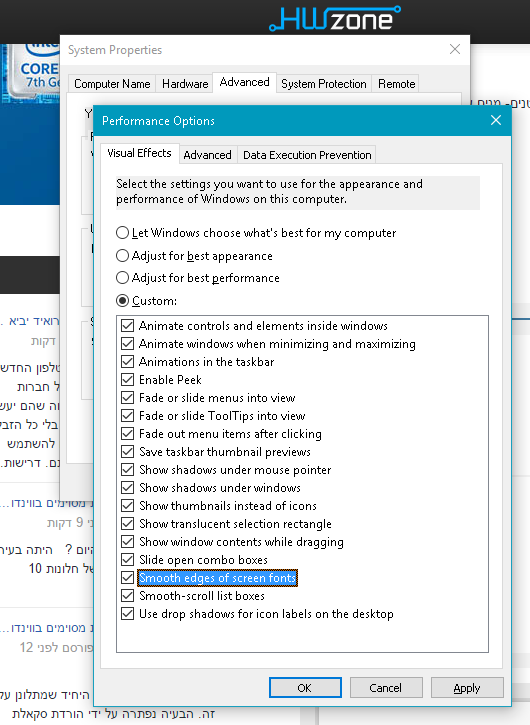
Task: Disable Show shadows under windows
Action: 128,488
